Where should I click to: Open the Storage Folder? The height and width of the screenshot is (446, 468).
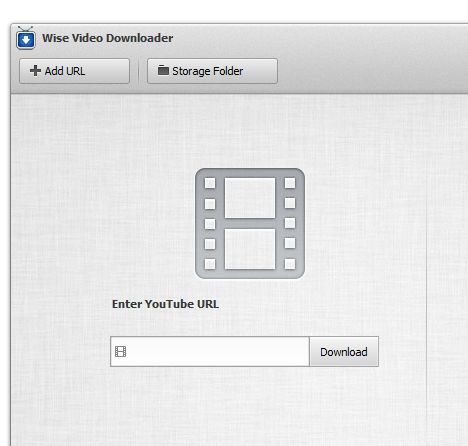(x=212, y=71)
